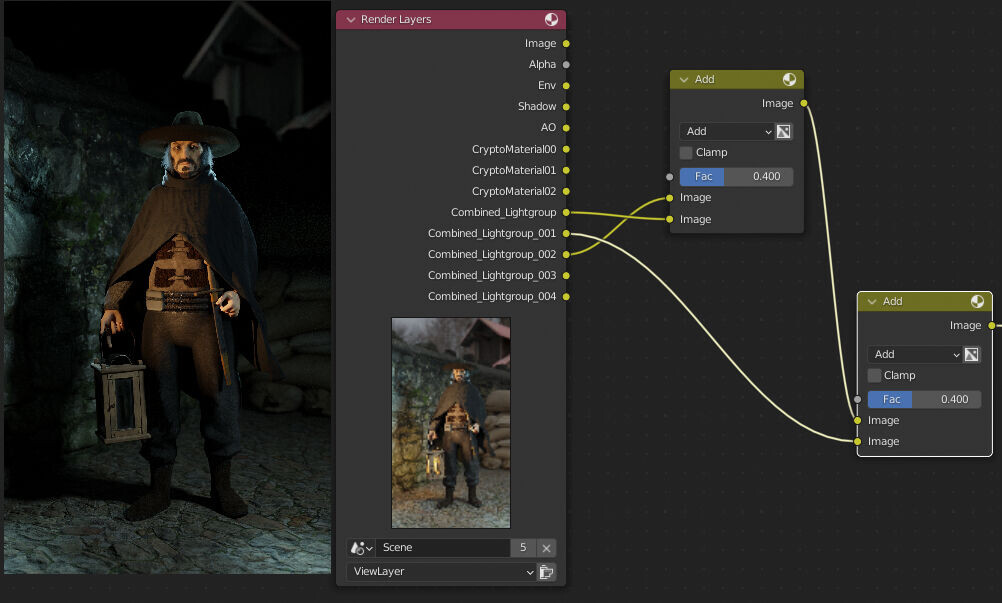Adjust the Fac slider in first Add node
The image size is (1002, 603).
736,177
